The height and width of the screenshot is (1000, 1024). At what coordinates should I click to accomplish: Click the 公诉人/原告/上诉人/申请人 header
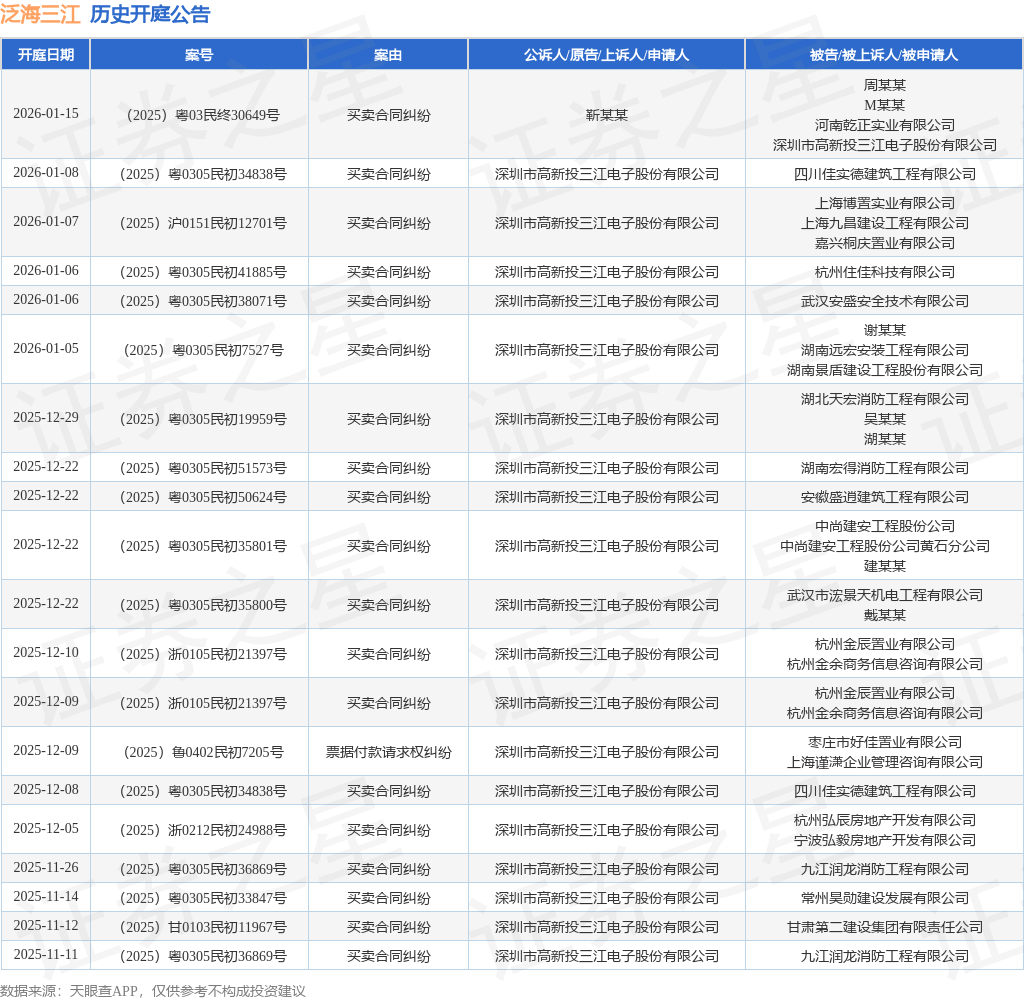click(x=606, y=55)
